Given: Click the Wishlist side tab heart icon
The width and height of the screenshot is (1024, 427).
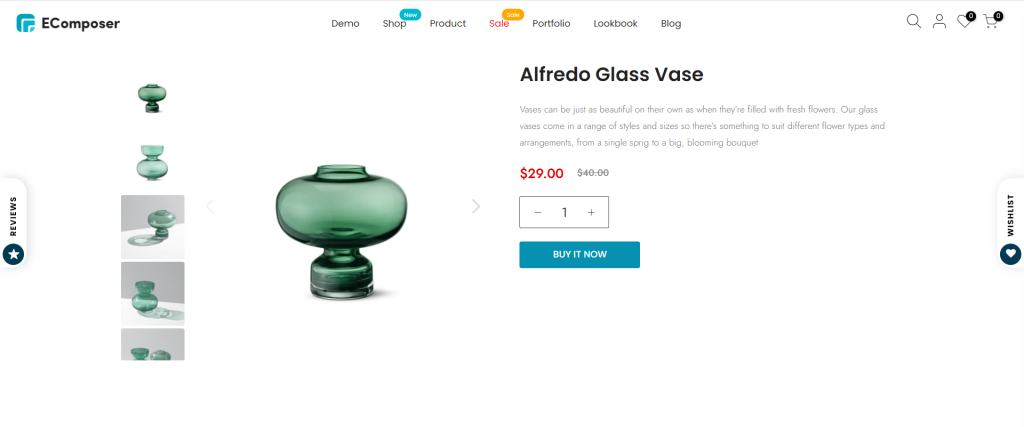Looking at the screenshot, I should [x=1010, y=254].
